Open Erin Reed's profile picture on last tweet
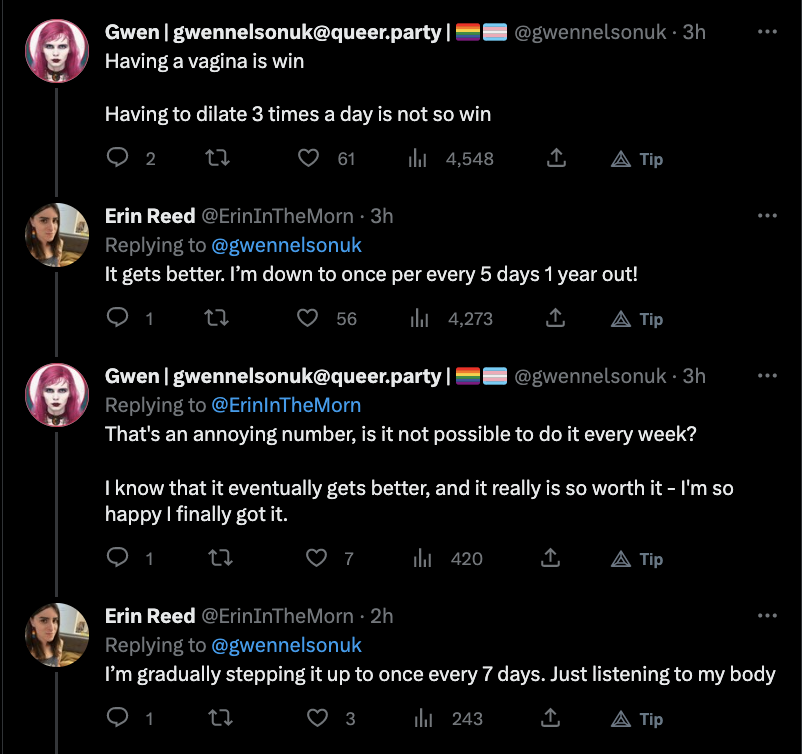Screen dimensions: 802x754 point(57,636)
